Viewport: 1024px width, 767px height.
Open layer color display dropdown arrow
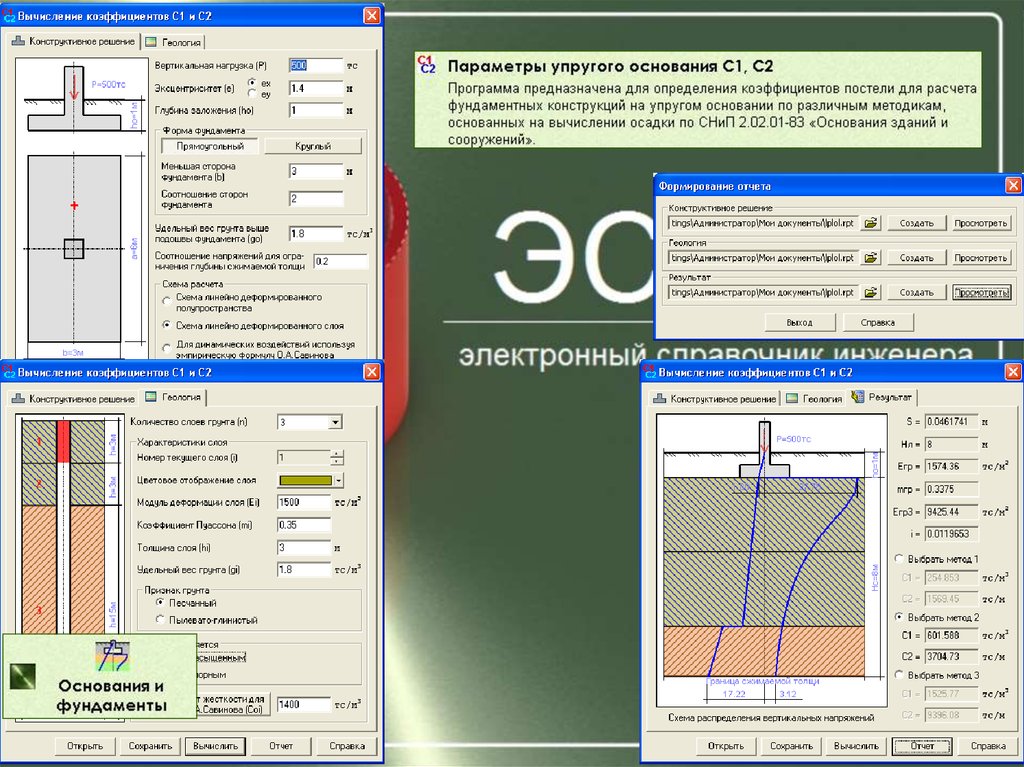coord(338,480)
